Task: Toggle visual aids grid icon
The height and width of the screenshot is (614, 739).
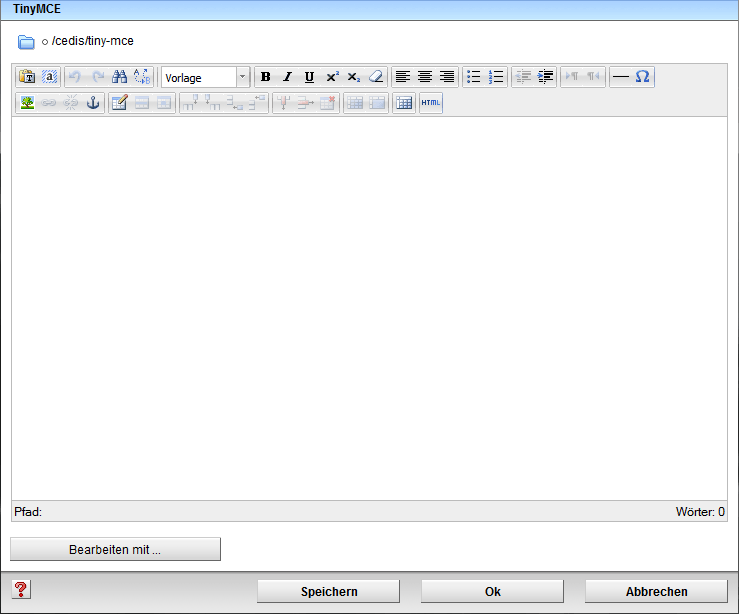Action: 404,103
